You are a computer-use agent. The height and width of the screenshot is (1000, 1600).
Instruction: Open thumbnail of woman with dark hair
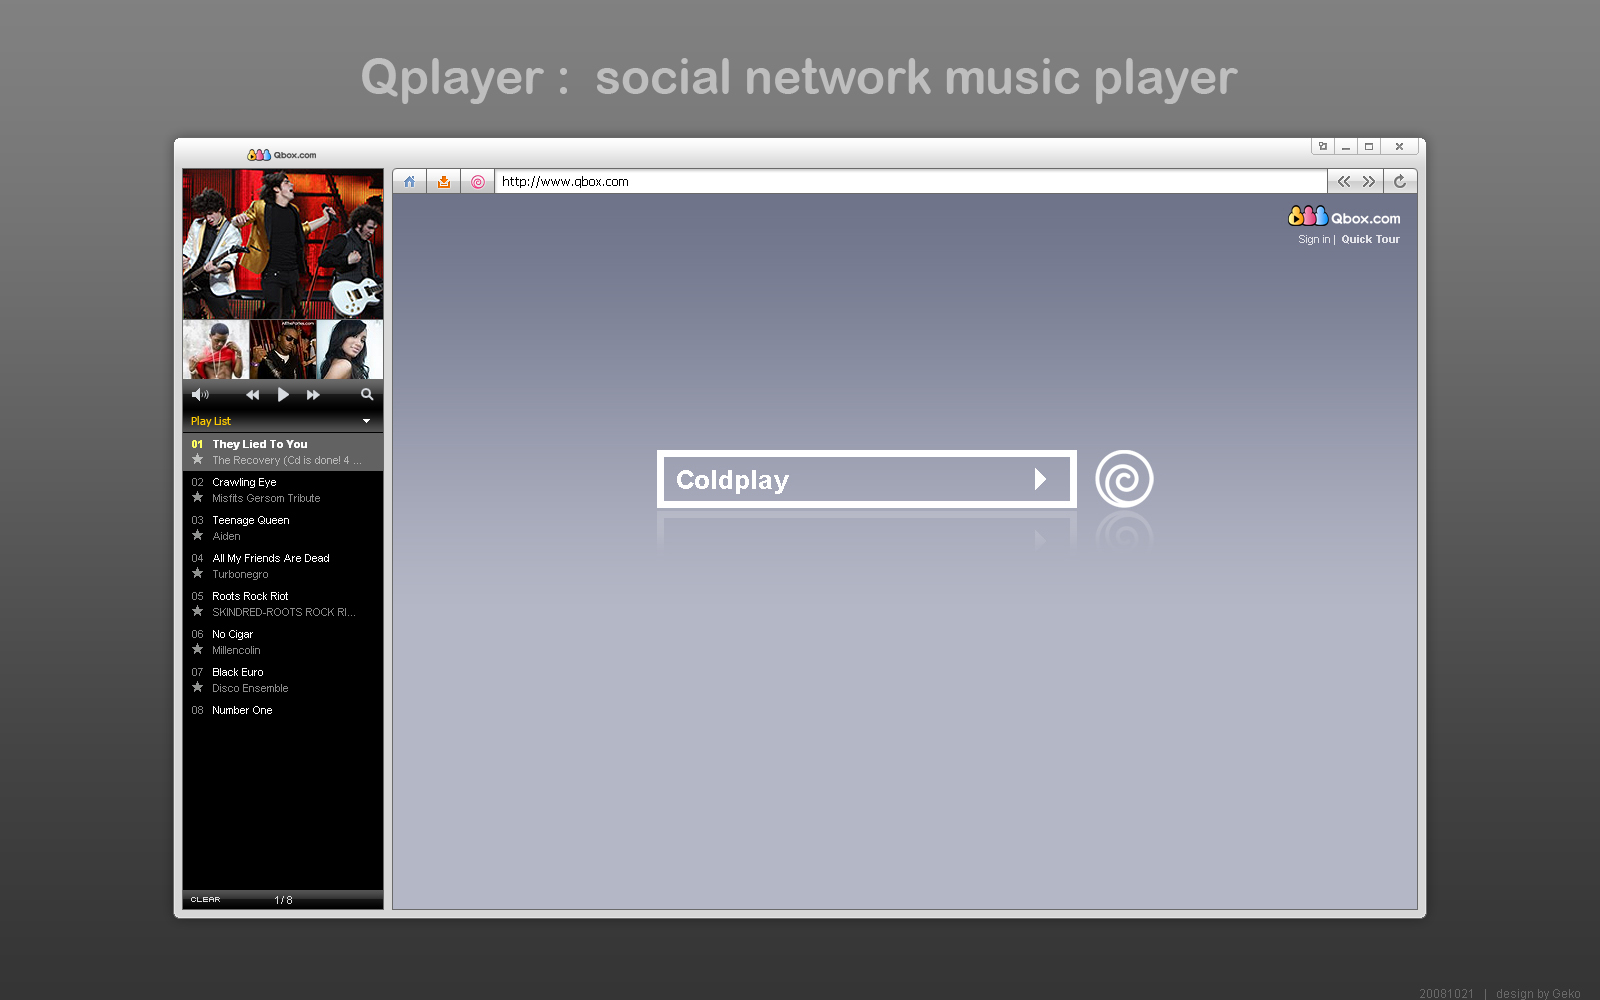pyautogui.click(x=350, y=349)
